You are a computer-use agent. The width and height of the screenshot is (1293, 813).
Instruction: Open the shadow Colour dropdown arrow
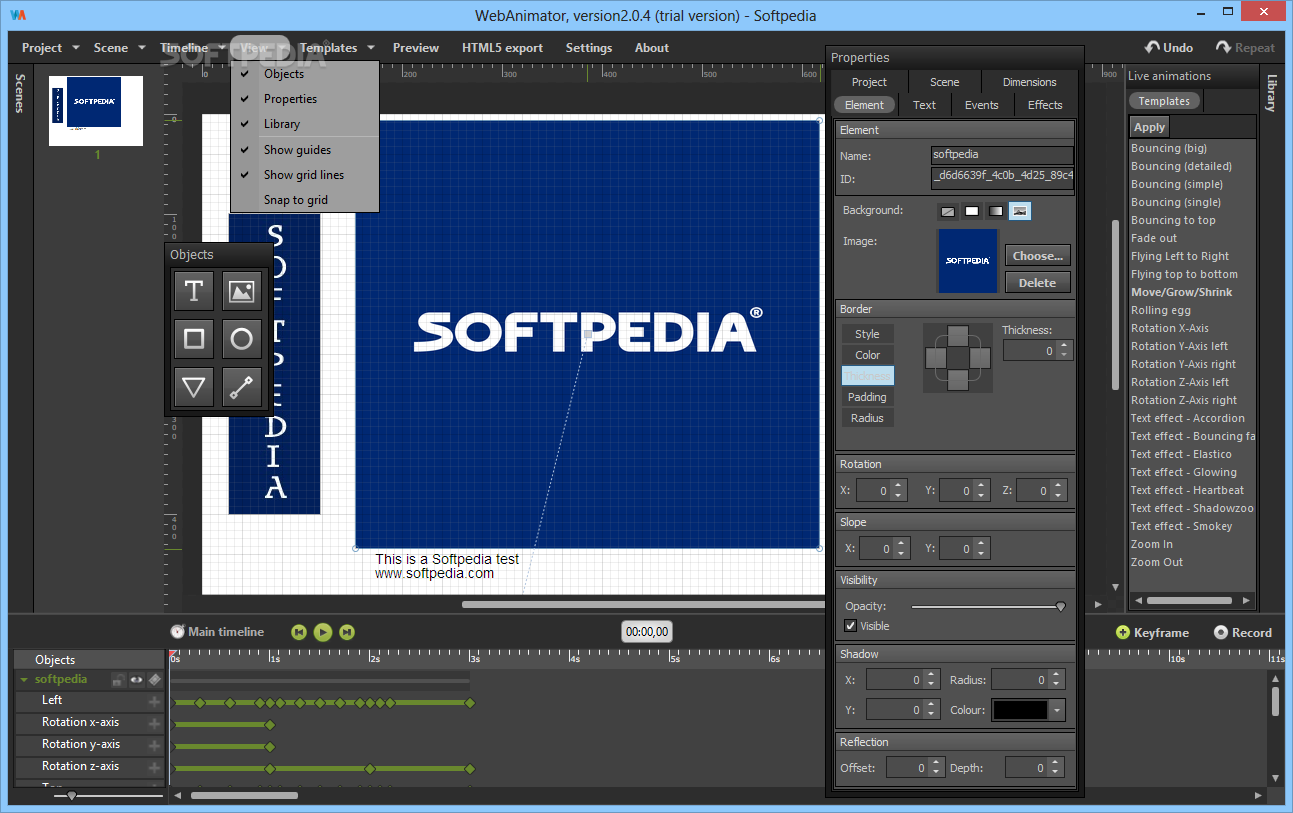[1058, 710]
